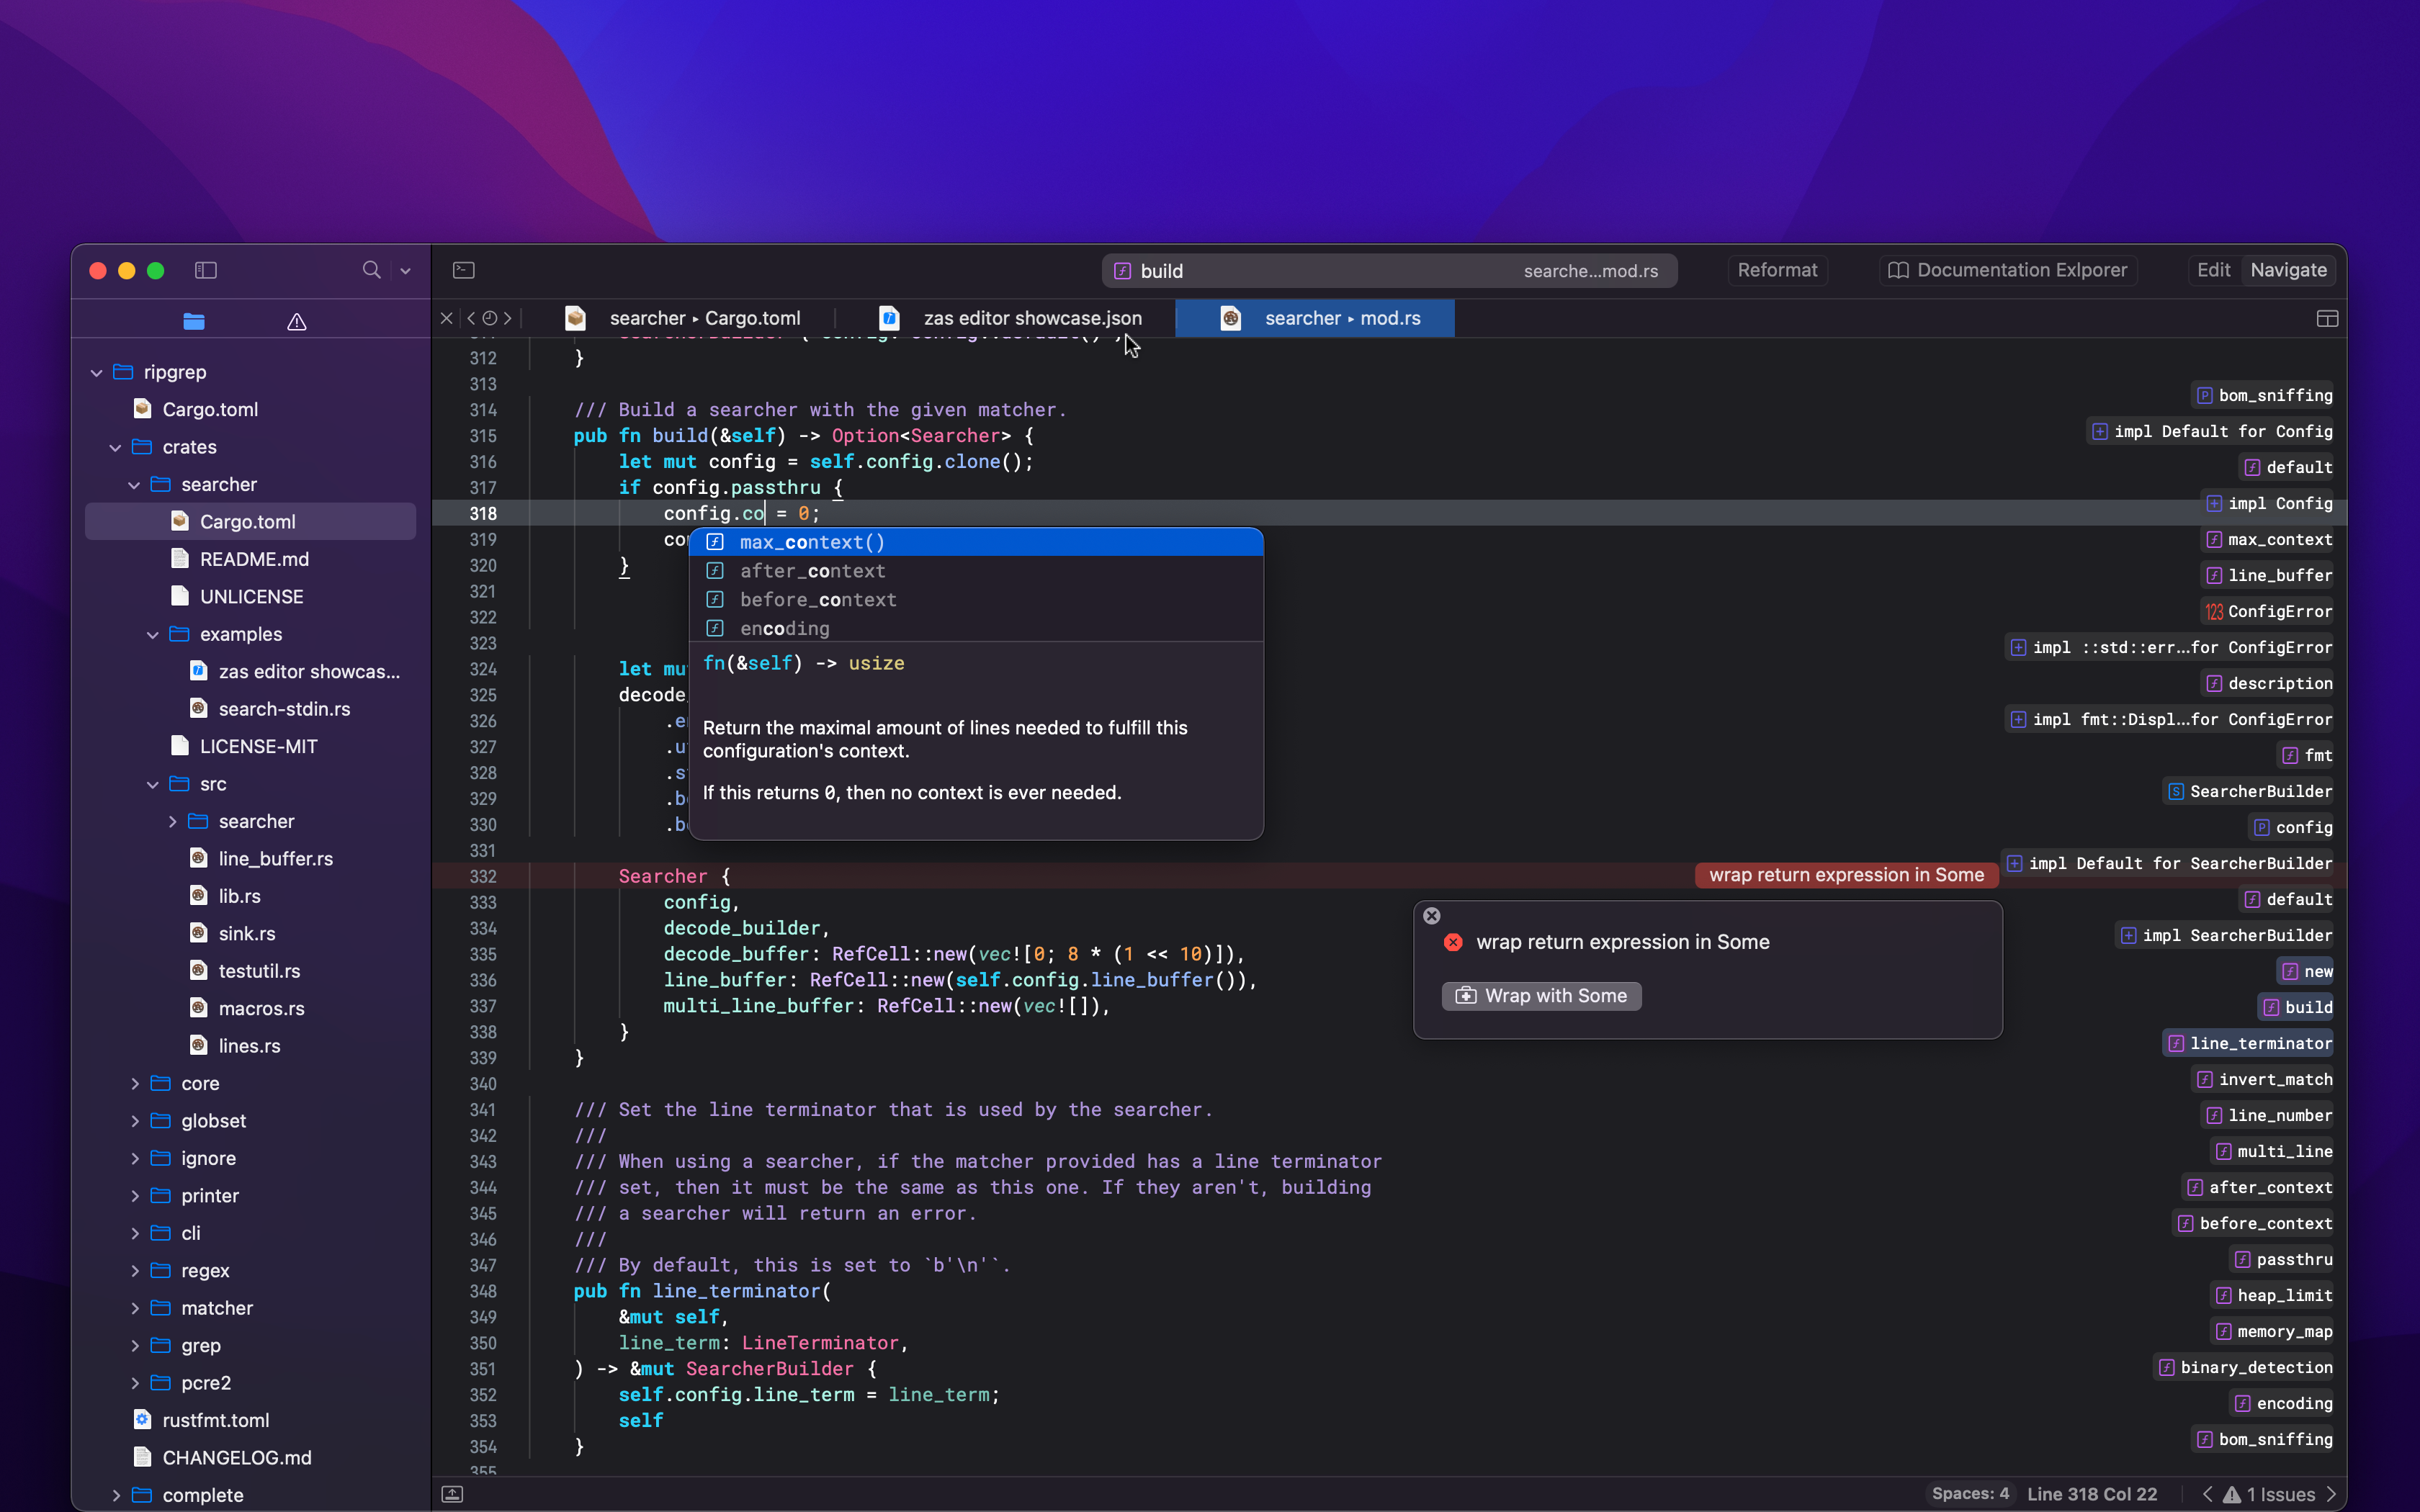
Task: Select the searcher mod.rs tab
Action: [x=1315, y=318]
